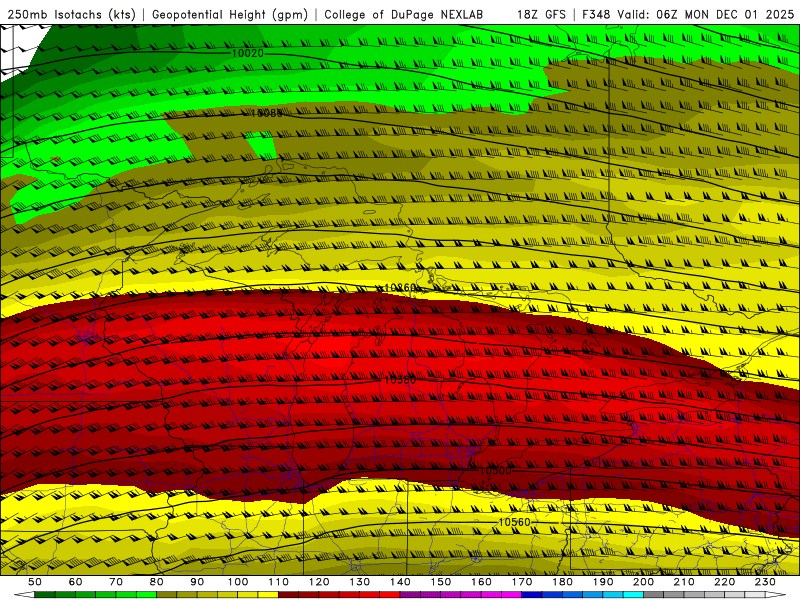Click the 120 value on the color scale

click(319, 582)
